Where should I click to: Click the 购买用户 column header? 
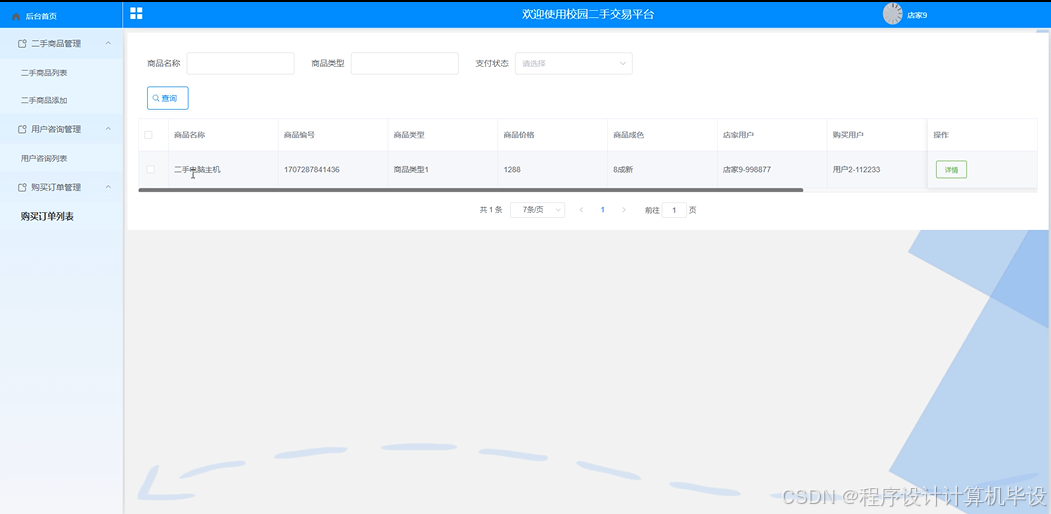[849, 135]
